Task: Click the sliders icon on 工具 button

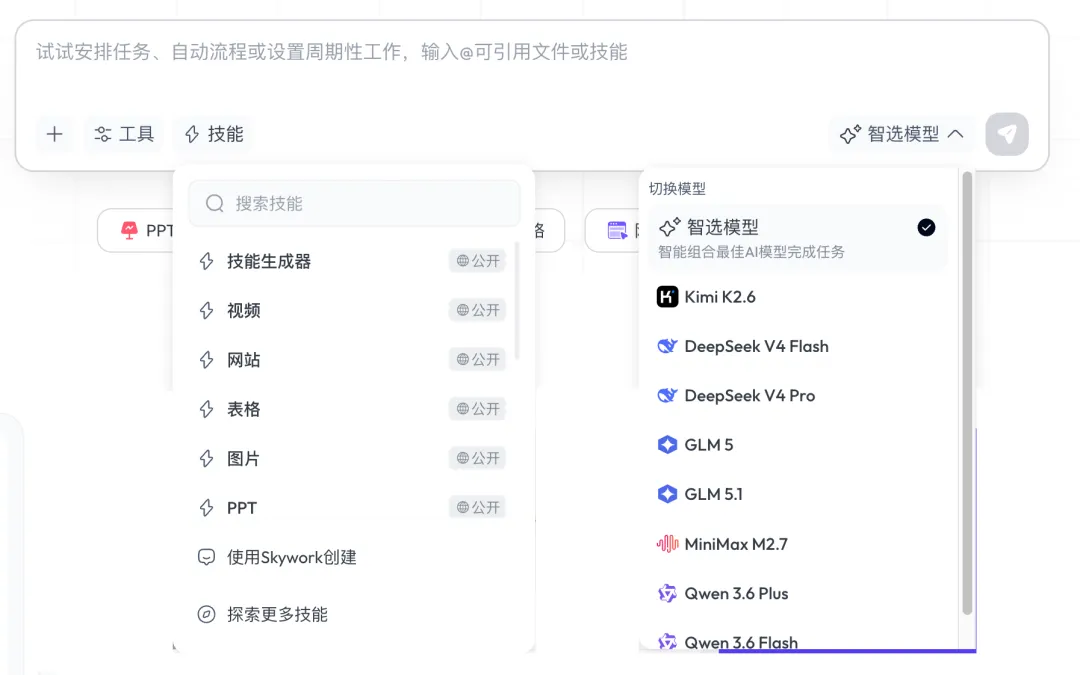Action: 103,134
